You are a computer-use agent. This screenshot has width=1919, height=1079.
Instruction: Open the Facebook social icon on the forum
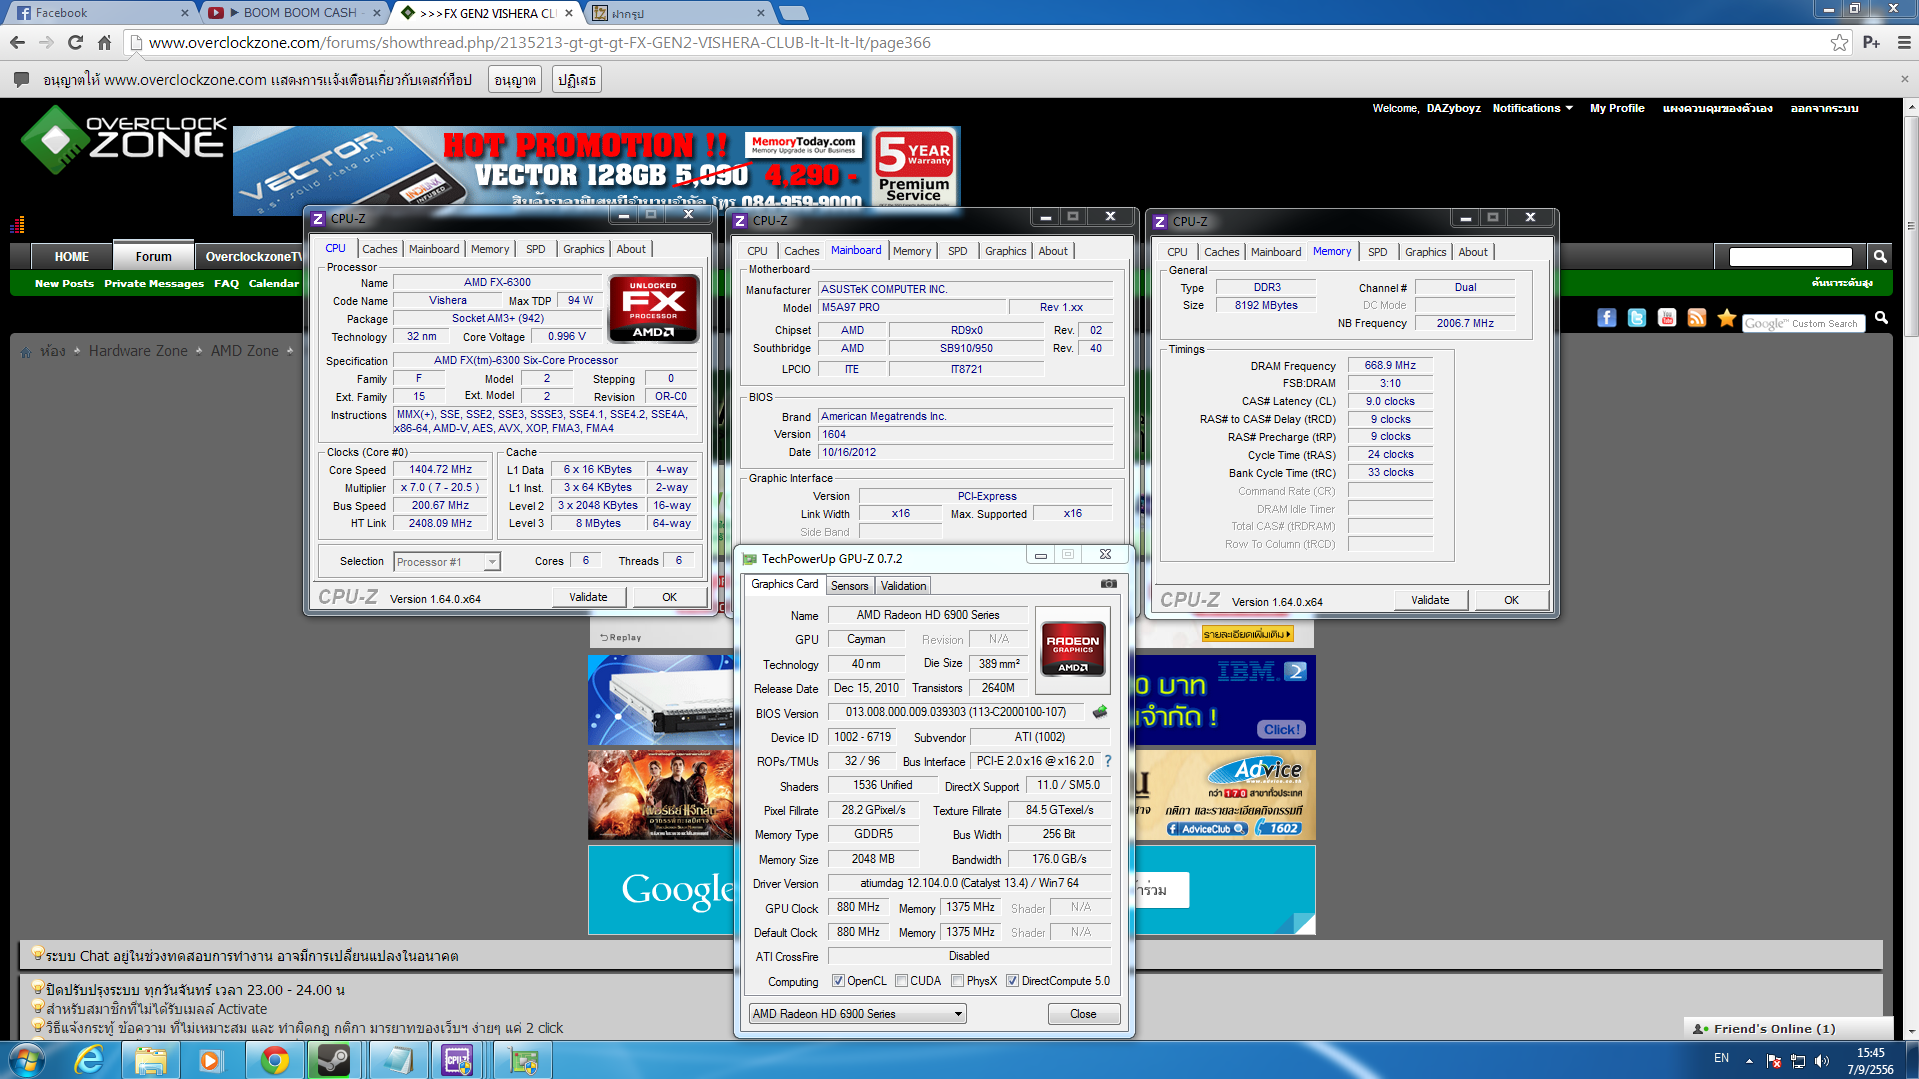point(1606,318)
